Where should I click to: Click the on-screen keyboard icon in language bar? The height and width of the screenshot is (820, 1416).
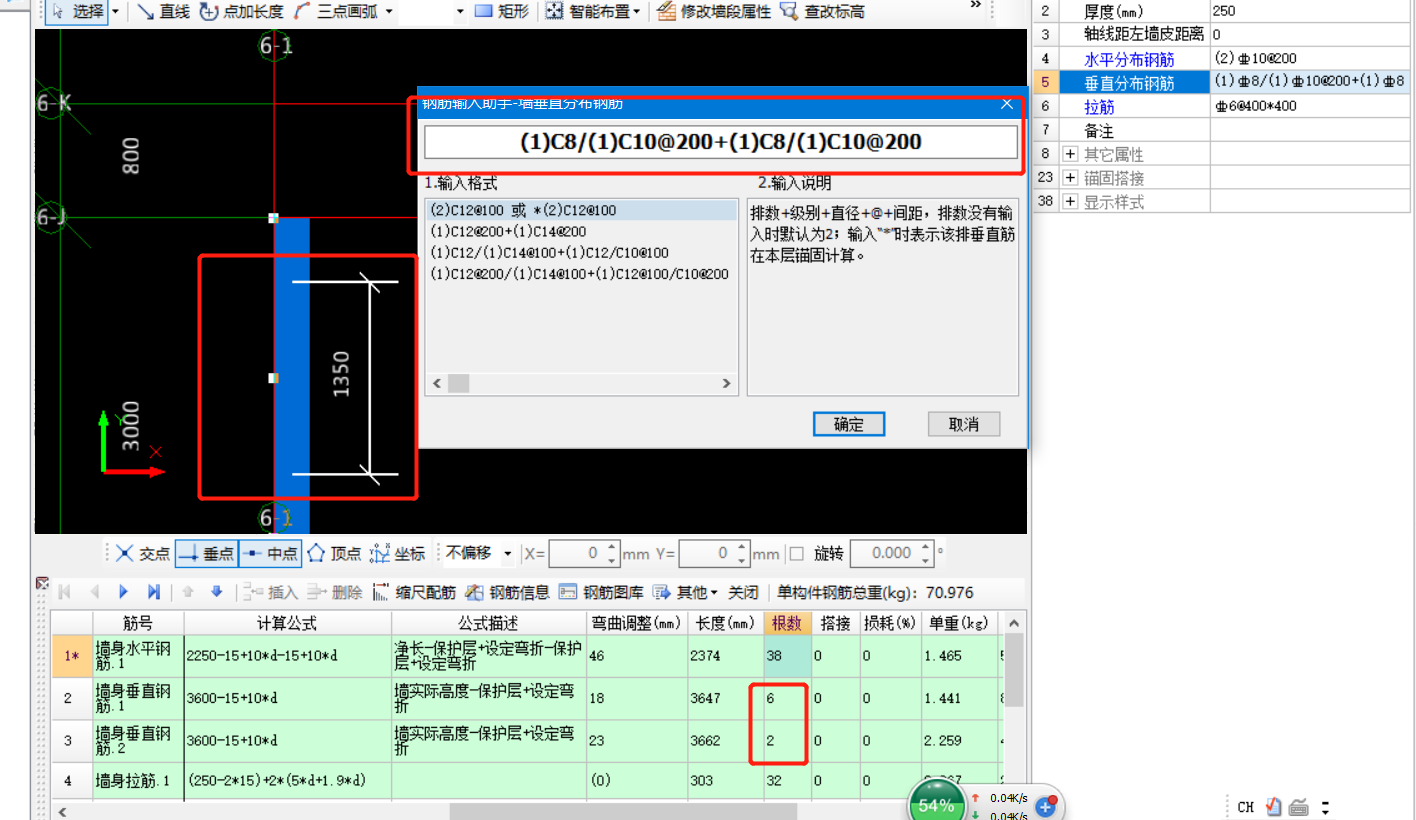point(1299,807)
